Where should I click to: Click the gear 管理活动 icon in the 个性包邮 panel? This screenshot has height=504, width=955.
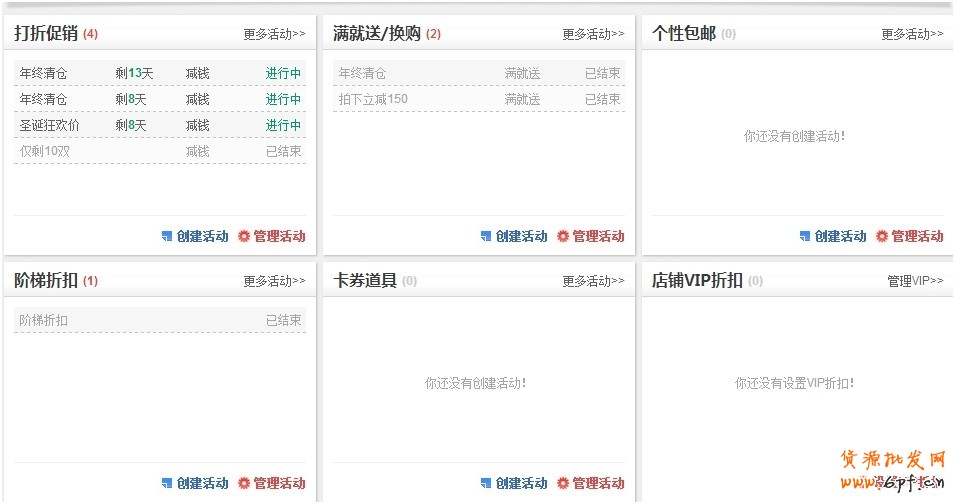coord(882,237)
